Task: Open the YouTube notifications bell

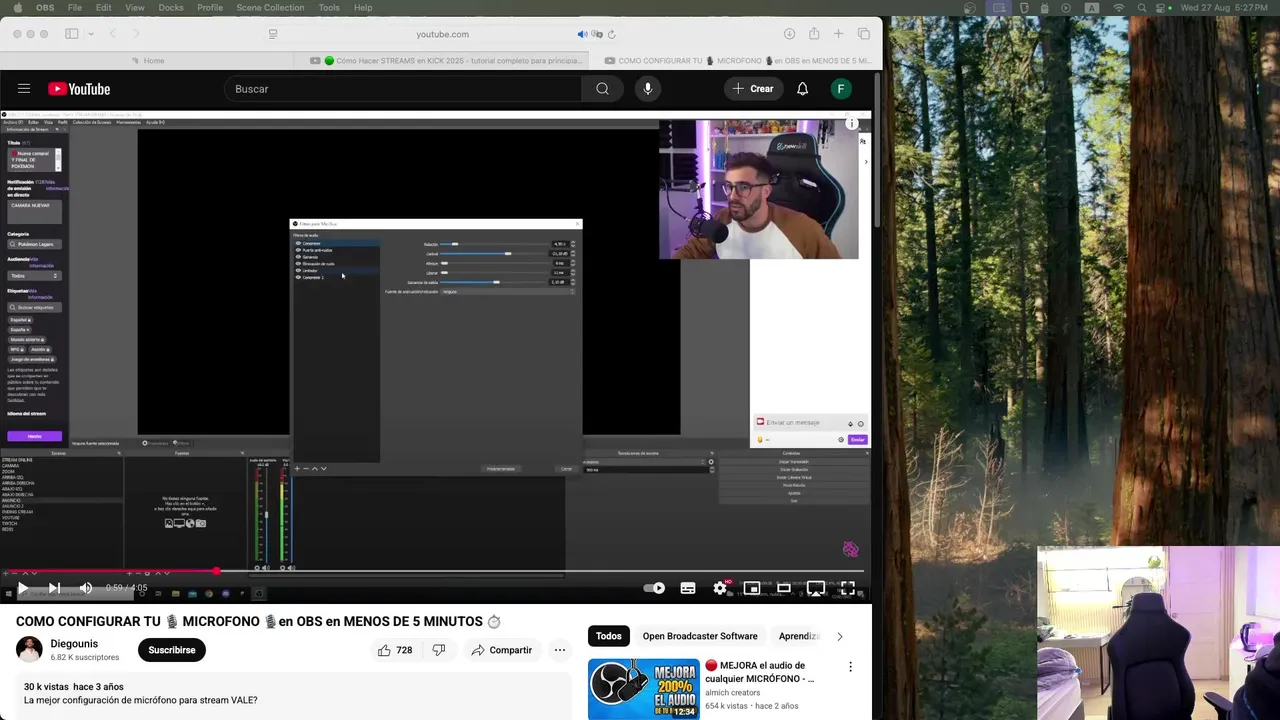Action: (x=802, y=89)
